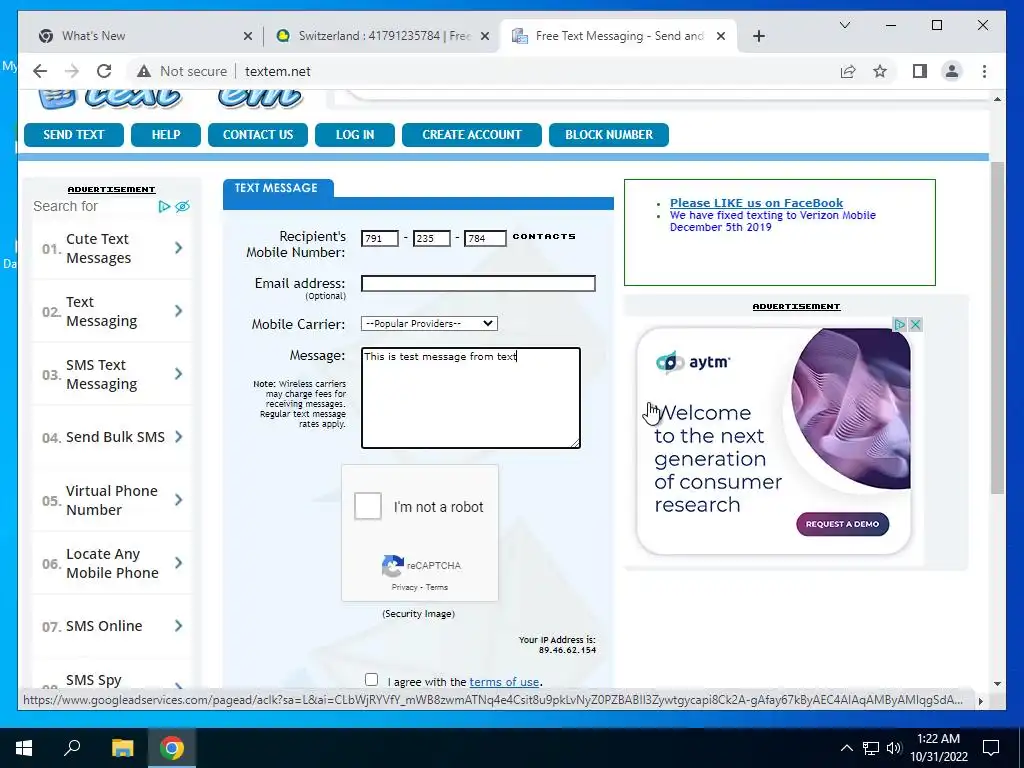Open the terms of use link
The width and height of the screenshot is (1024, 768).
[x=504, y=682]
